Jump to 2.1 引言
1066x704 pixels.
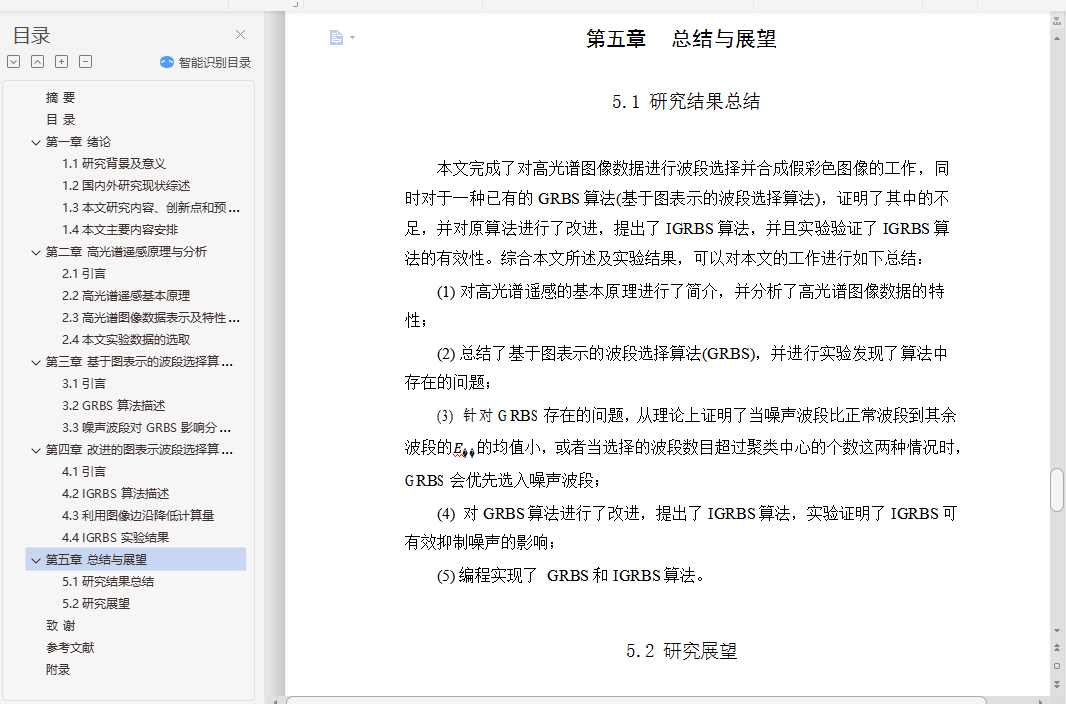(x=84, y=274)
